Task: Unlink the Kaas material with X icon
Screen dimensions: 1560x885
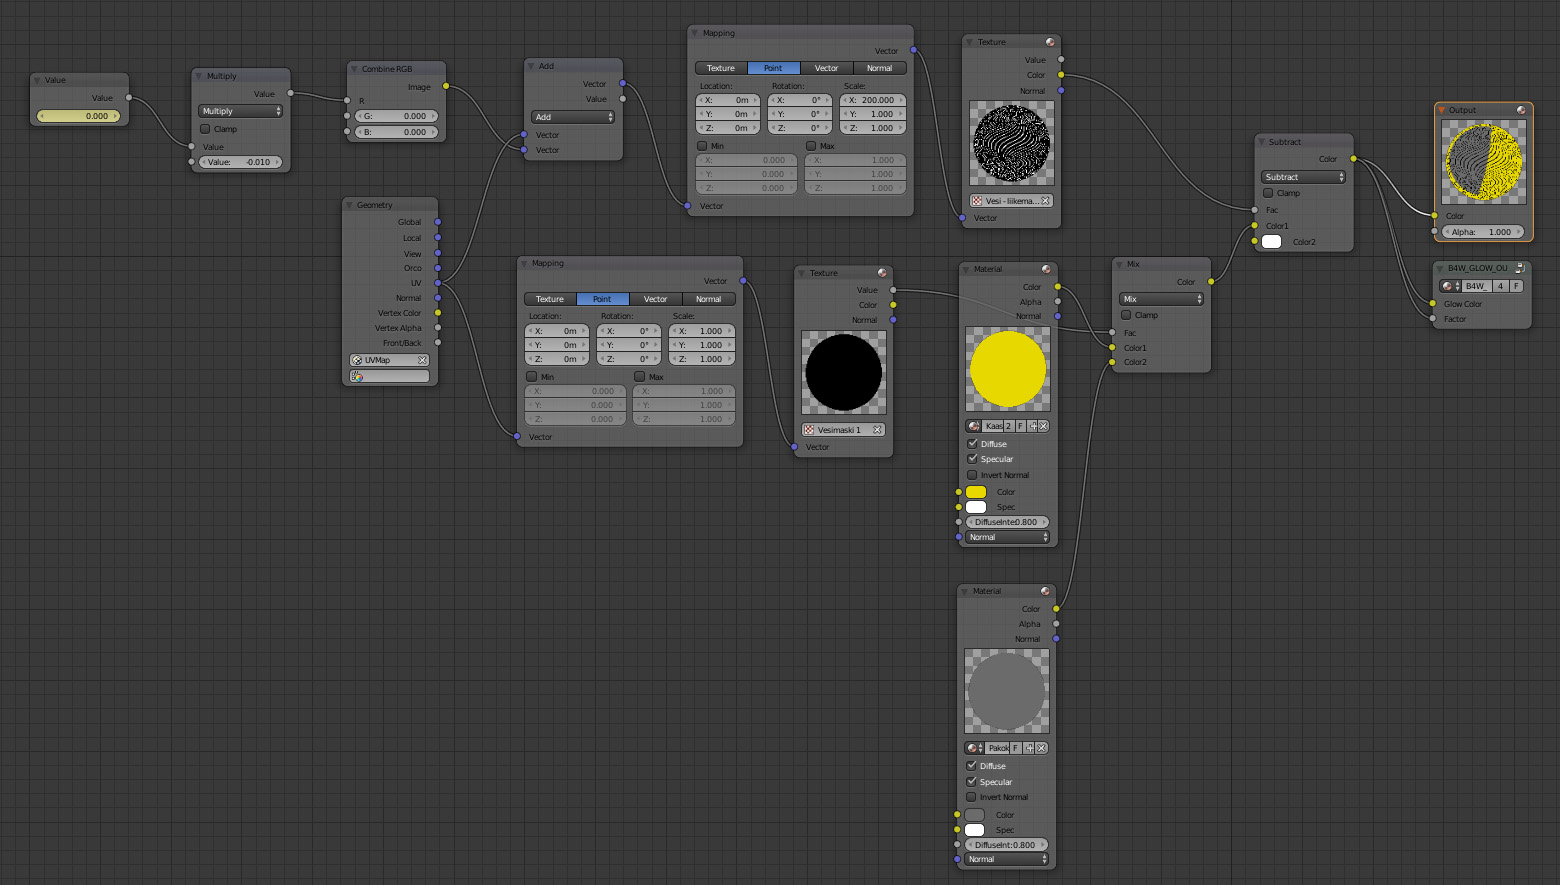Action: pyautogui.click(x=1043, y=426)
